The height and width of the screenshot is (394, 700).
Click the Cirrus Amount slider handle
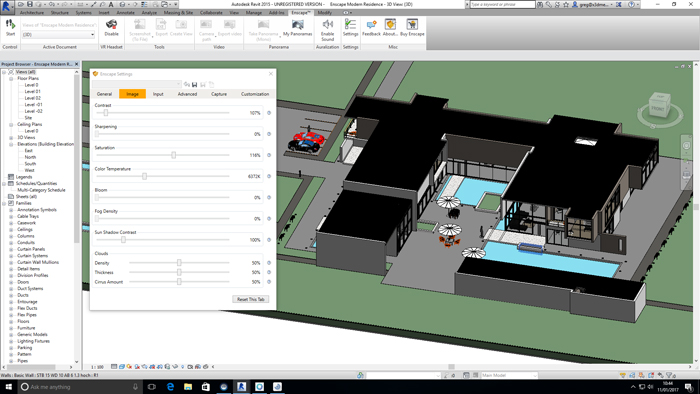179,282
